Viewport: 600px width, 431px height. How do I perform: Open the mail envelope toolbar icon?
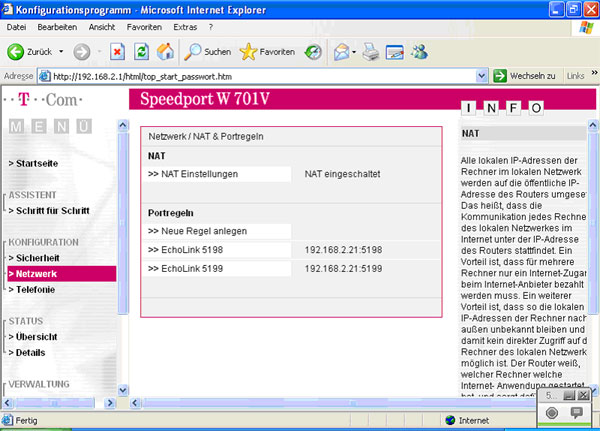(342, 51)
